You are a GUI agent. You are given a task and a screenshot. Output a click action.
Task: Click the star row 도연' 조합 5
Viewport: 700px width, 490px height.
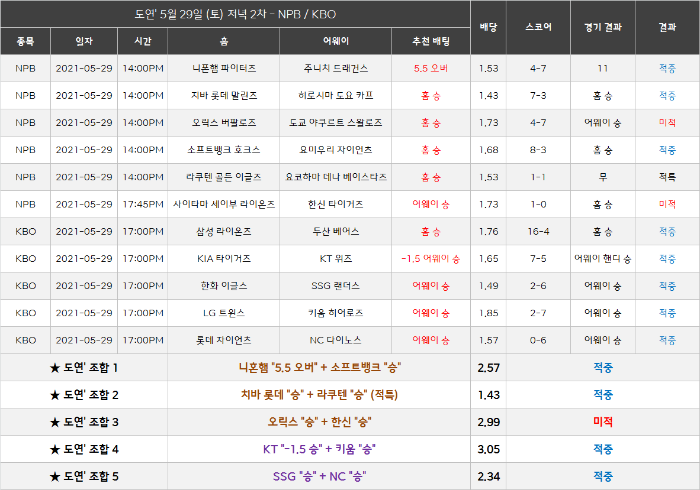(84, 477)
